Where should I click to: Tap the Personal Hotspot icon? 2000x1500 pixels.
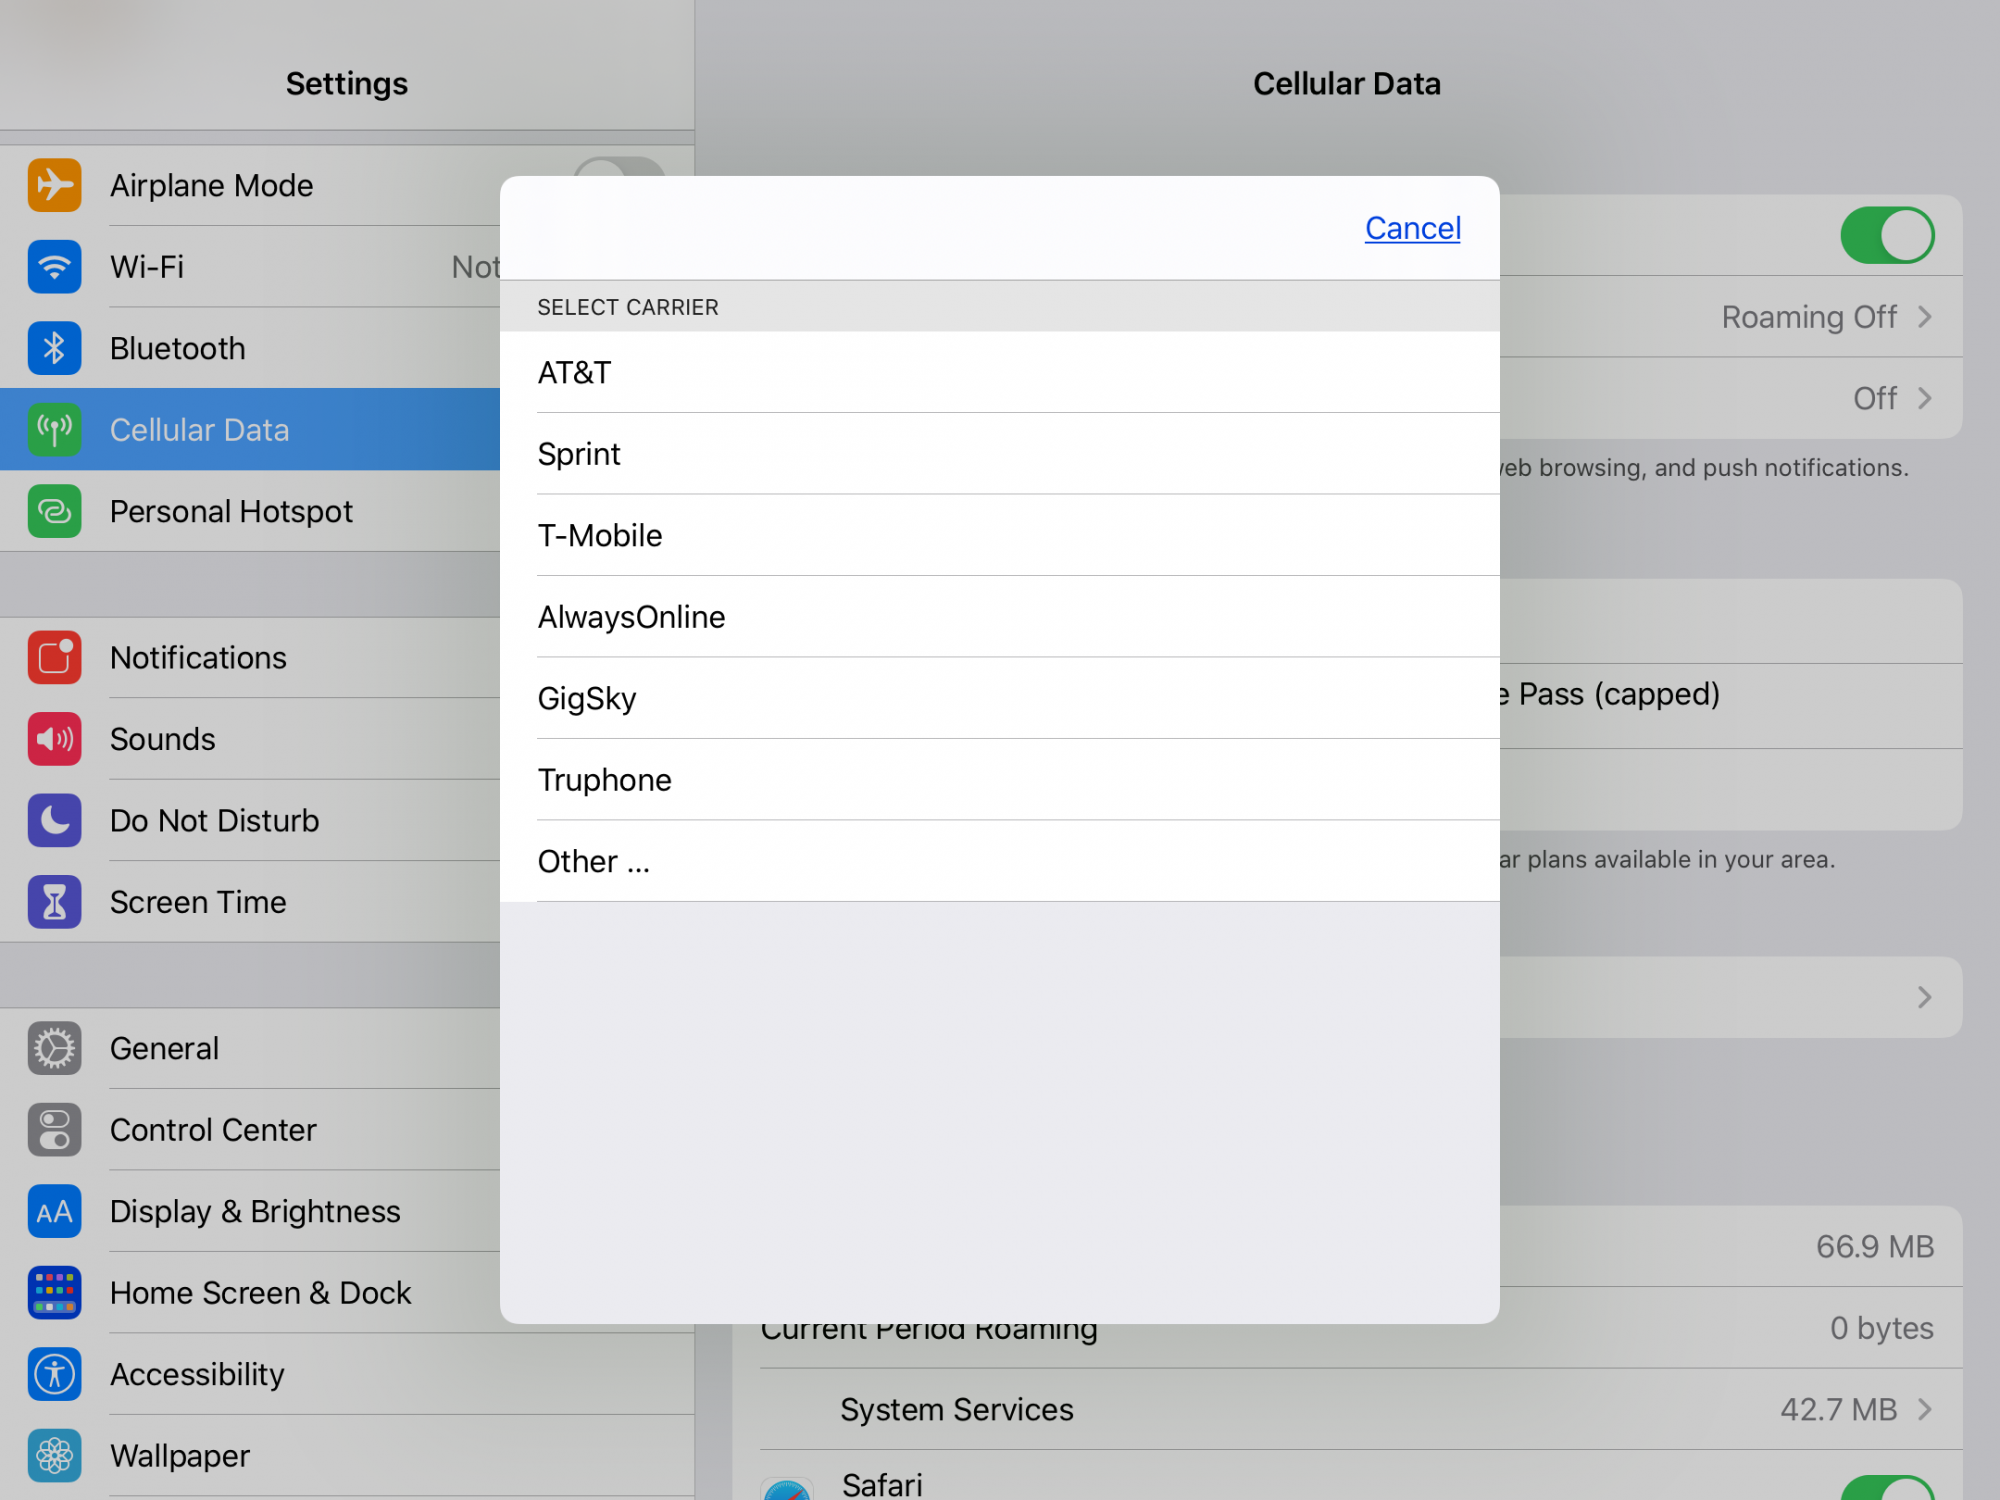54,511
